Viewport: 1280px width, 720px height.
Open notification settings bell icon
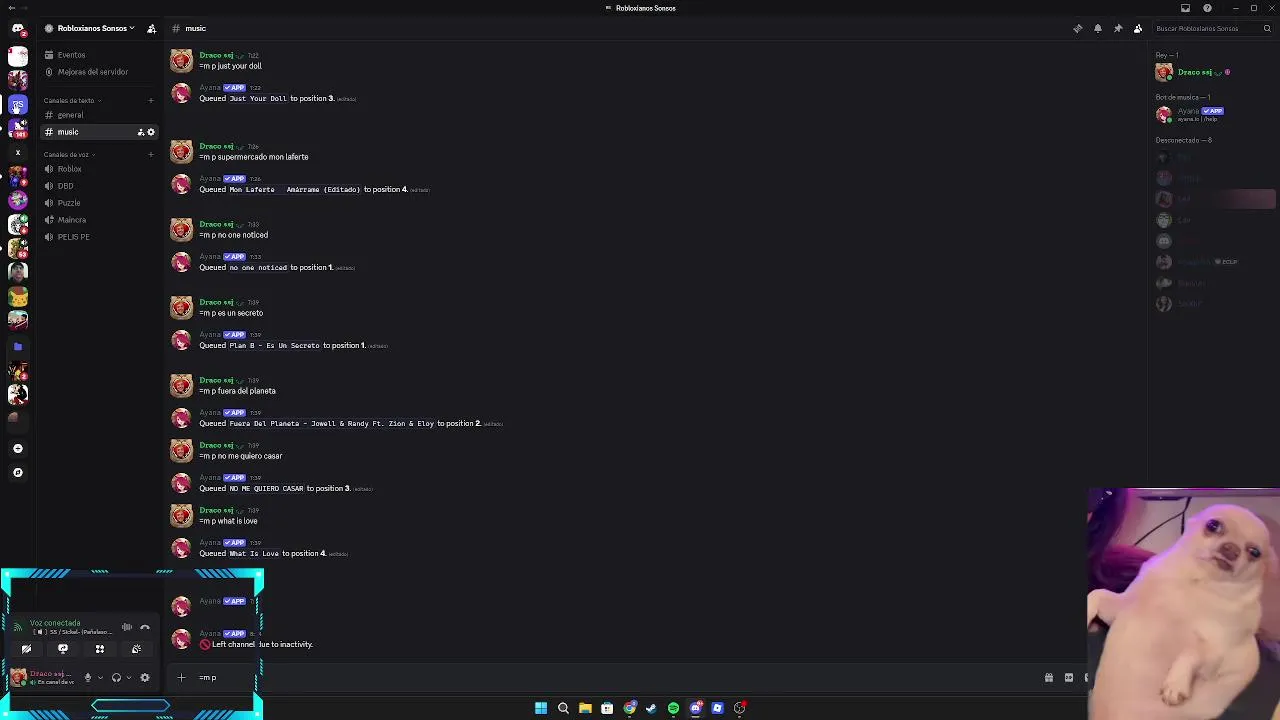point(1097,28)
